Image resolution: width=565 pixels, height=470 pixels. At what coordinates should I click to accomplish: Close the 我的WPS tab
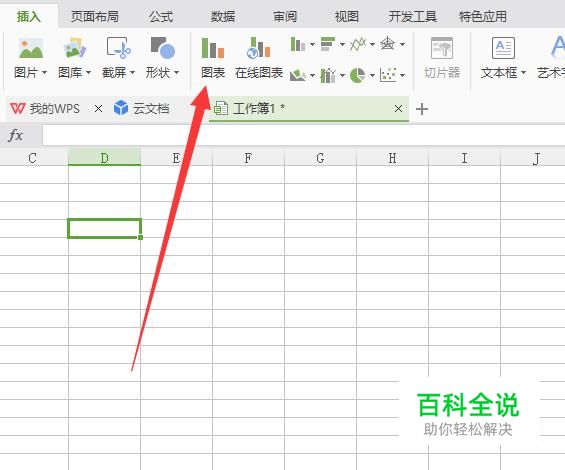click(x=98, y=108)
